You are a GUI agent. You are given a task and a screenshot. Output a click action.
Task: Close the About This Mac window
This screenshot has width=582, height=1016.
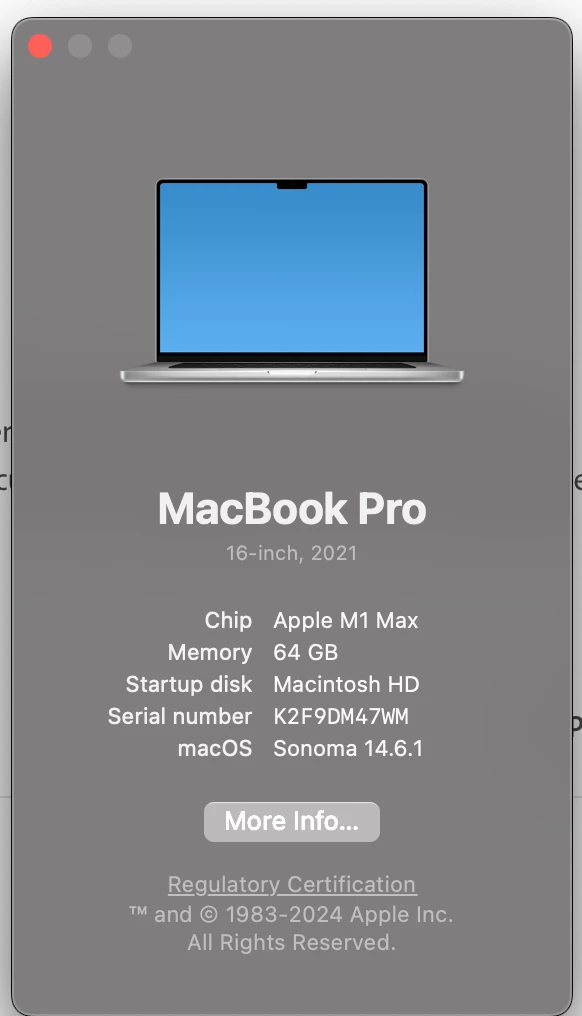click(x=40, y=46)
